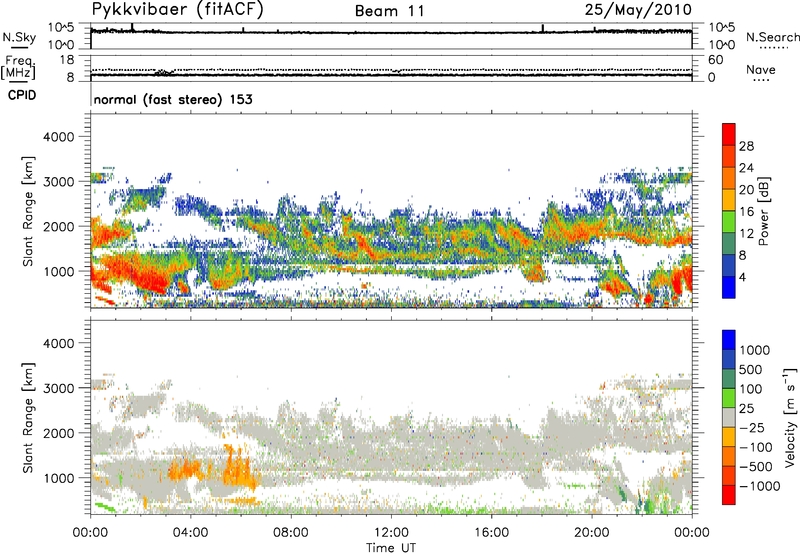Click the Pykkvibaer (fitACF) title
The image size is (800, 554).
(178, 10)
